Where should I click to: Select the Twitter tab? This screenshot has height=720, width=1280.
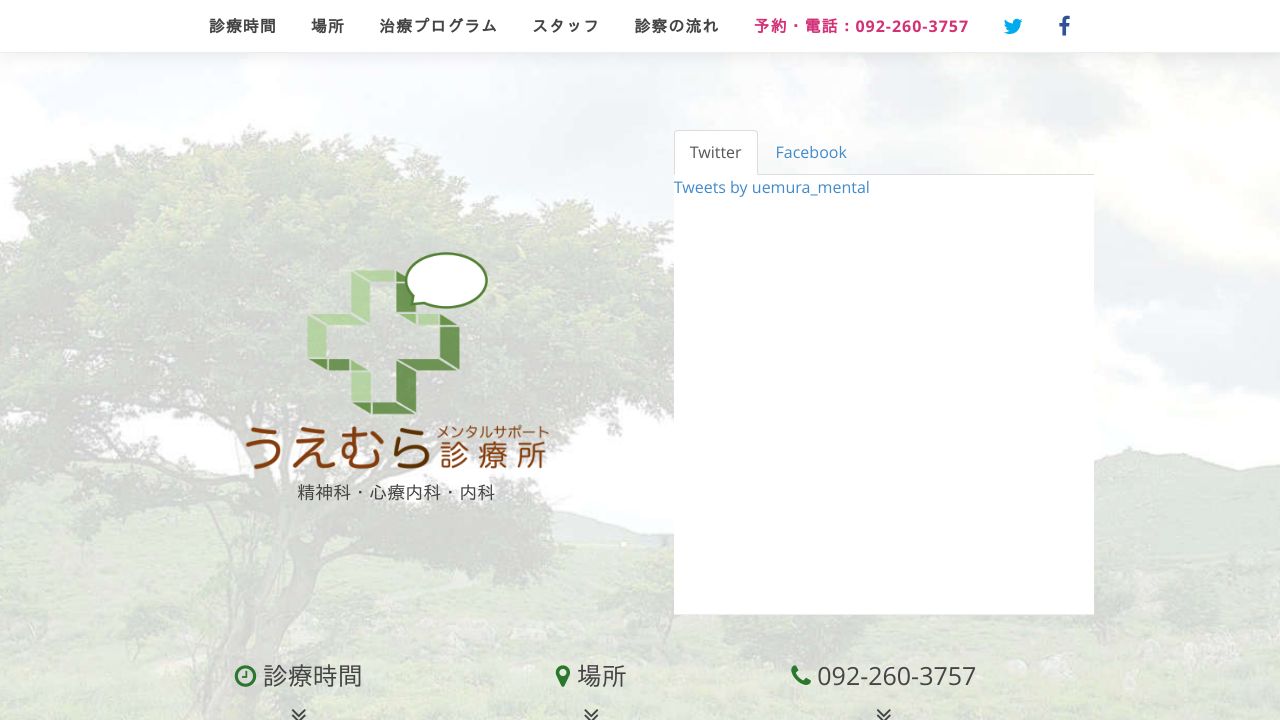pos(715,153)
